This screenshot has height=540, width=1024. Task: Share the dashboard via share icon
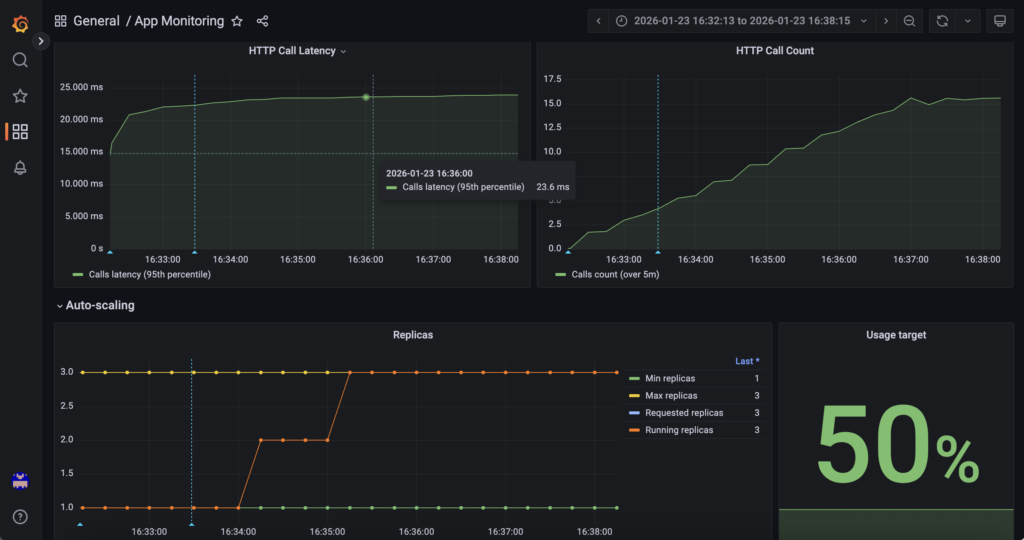point(262,21)
